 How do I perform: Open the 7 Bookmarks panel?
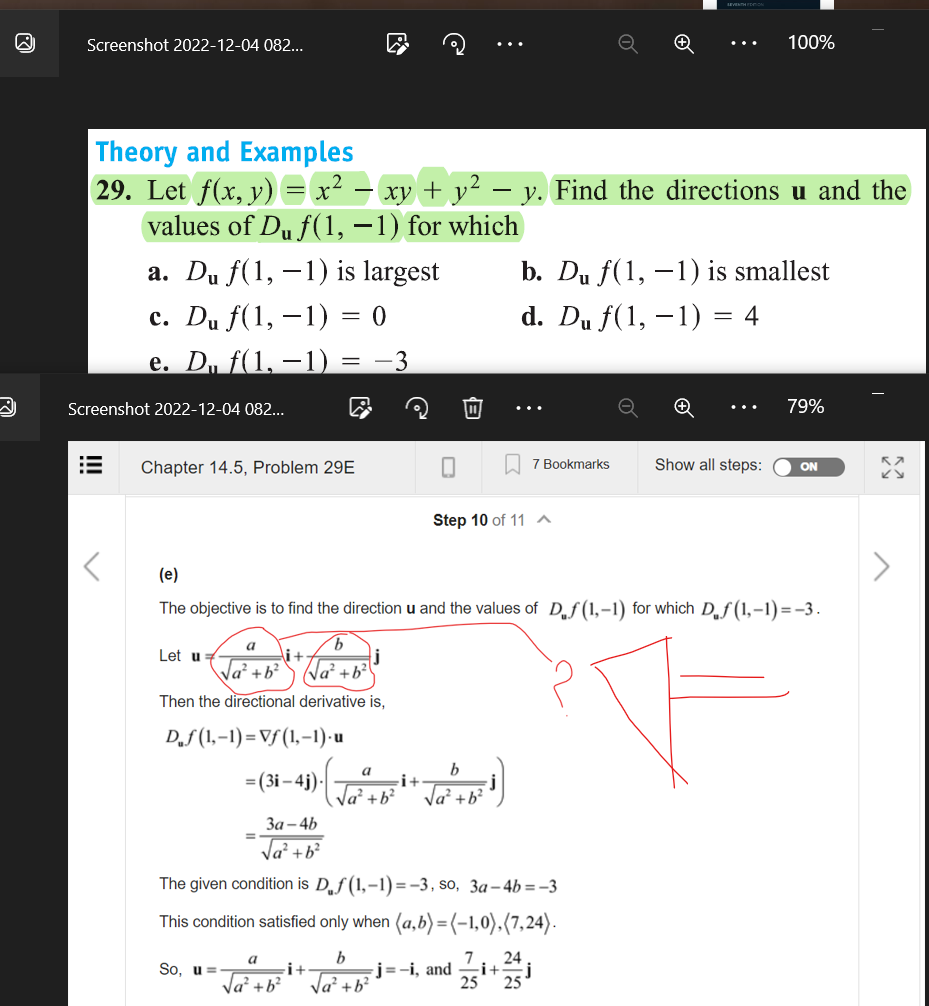pyautogui.click(x=559, y=464)
